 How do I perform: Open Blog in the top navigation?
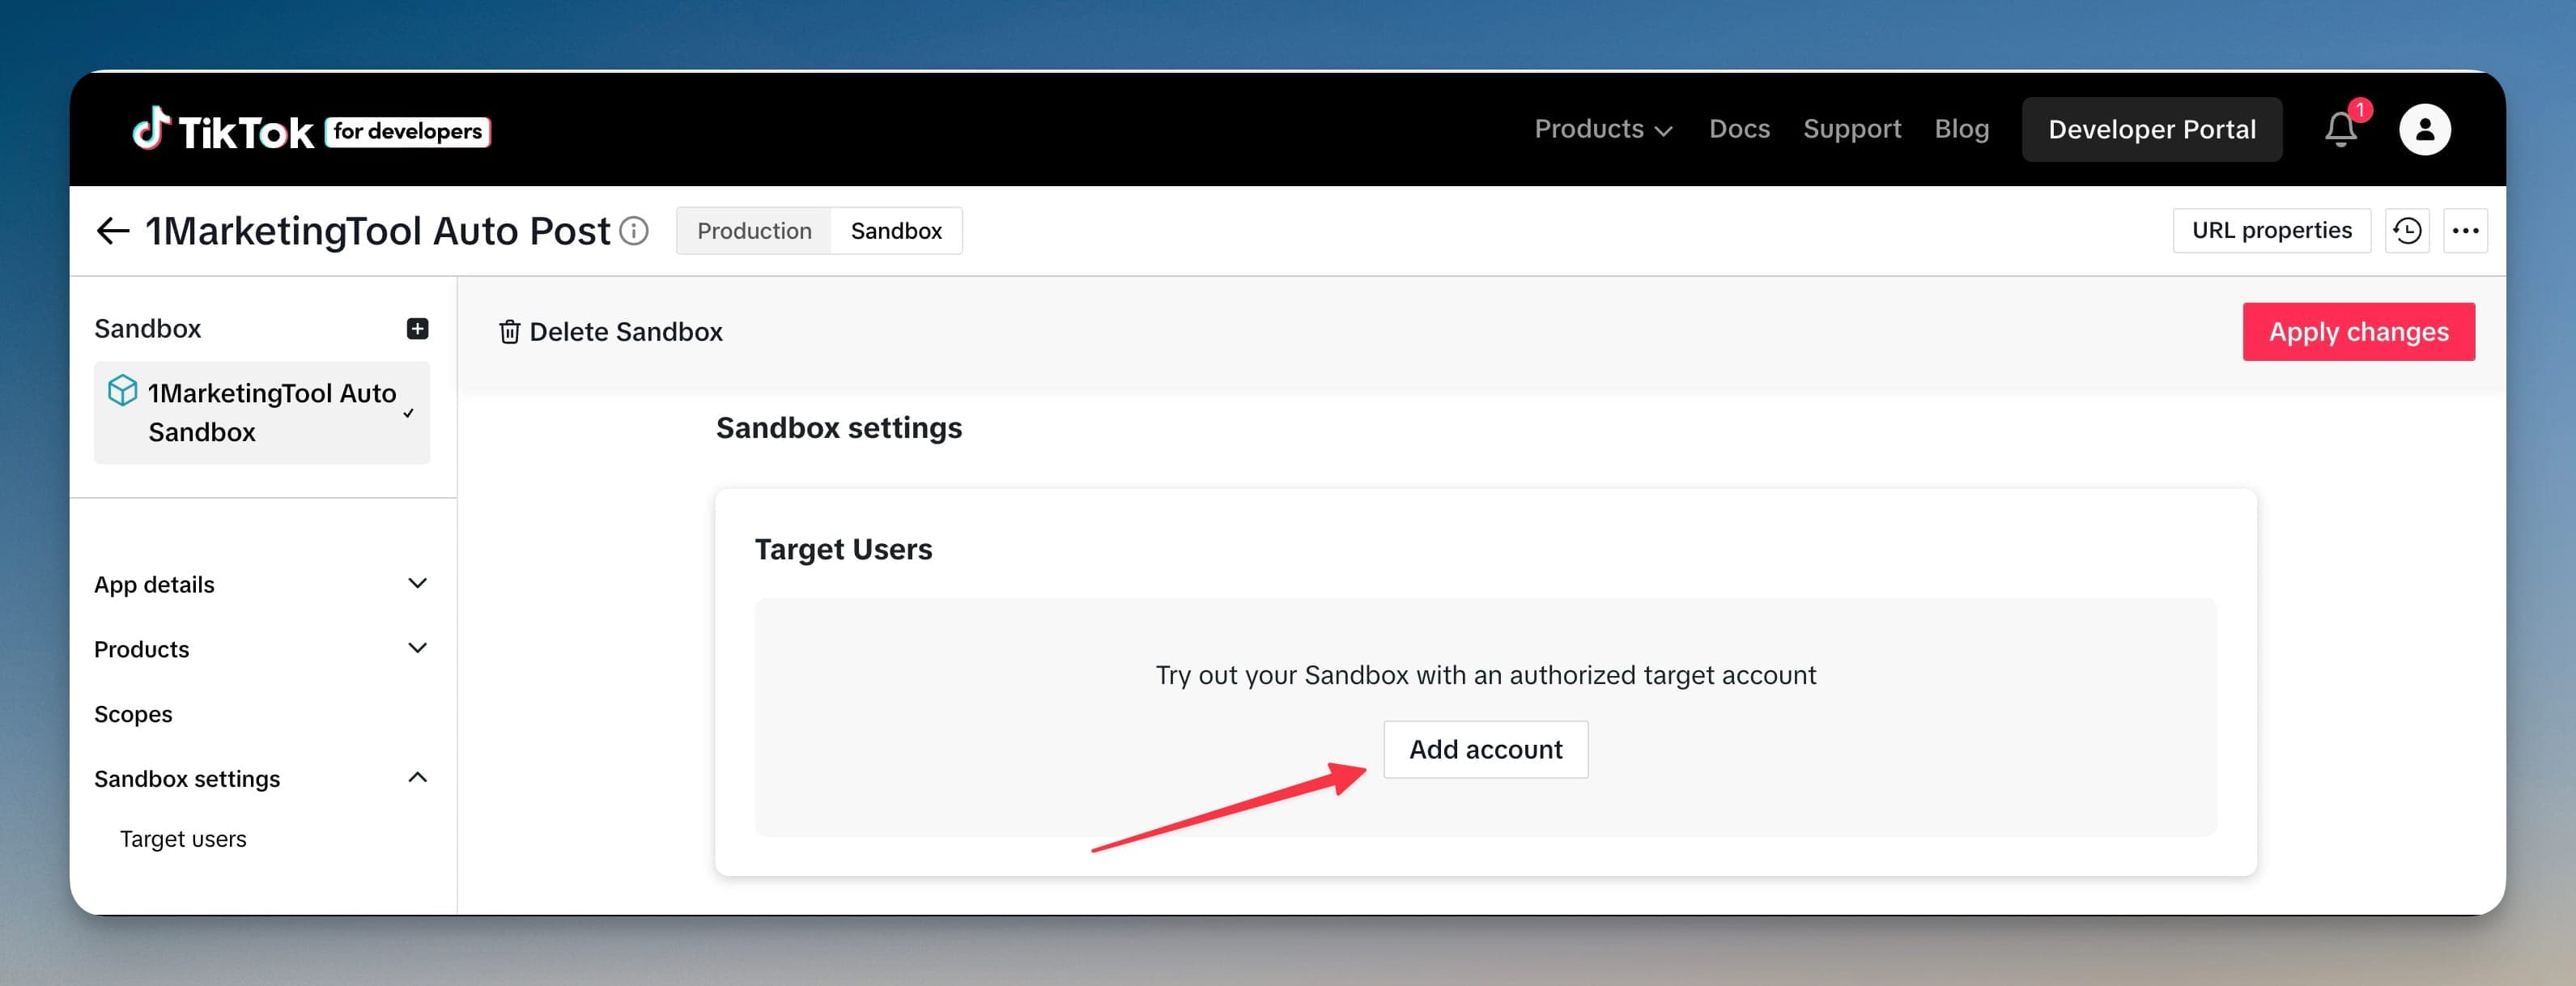[x=1961, y=129]
